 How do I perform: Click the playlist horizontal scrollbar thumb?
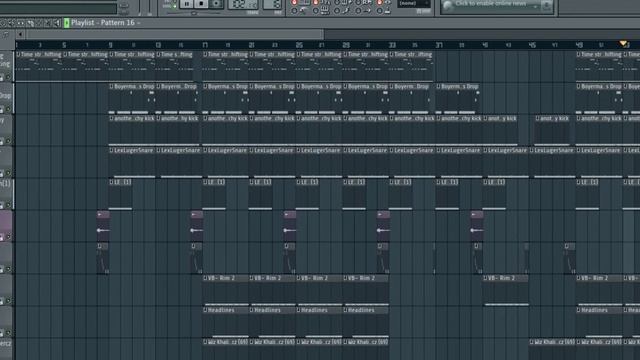[x=175, y=35]
